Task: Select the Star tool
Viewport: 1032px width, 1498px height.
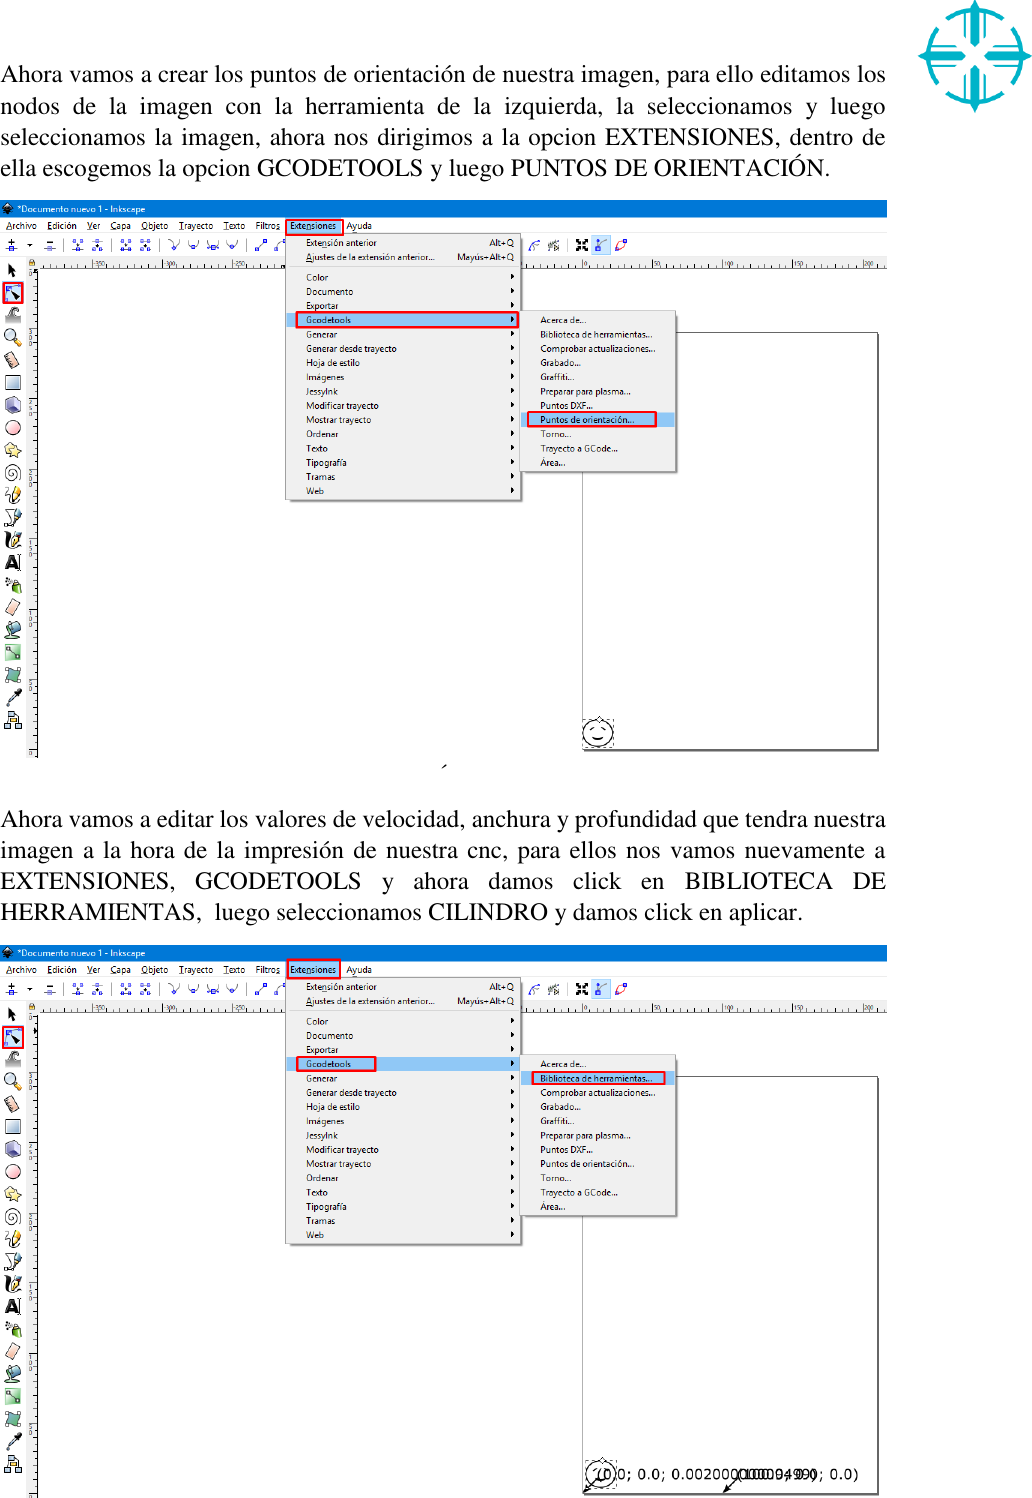Action: point(13,445)
